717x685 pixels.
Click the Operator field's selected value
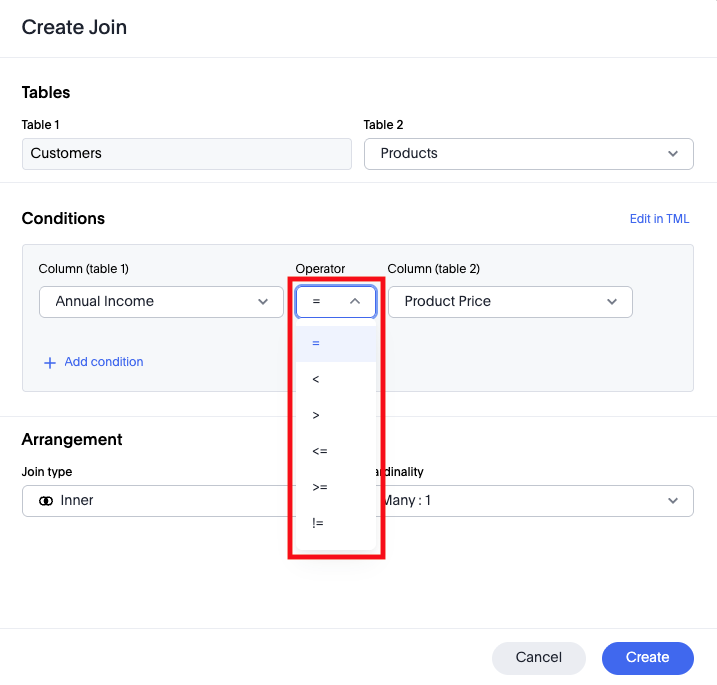317,302
